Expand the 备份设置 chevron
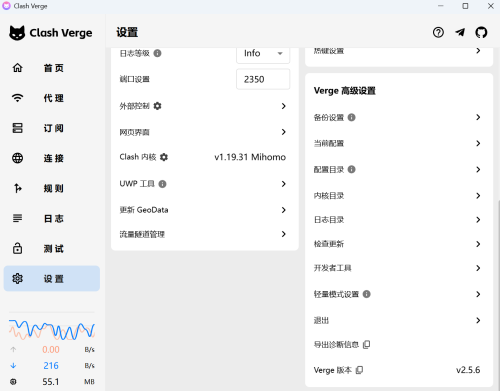Screen dimensions: 500x391 478,117
